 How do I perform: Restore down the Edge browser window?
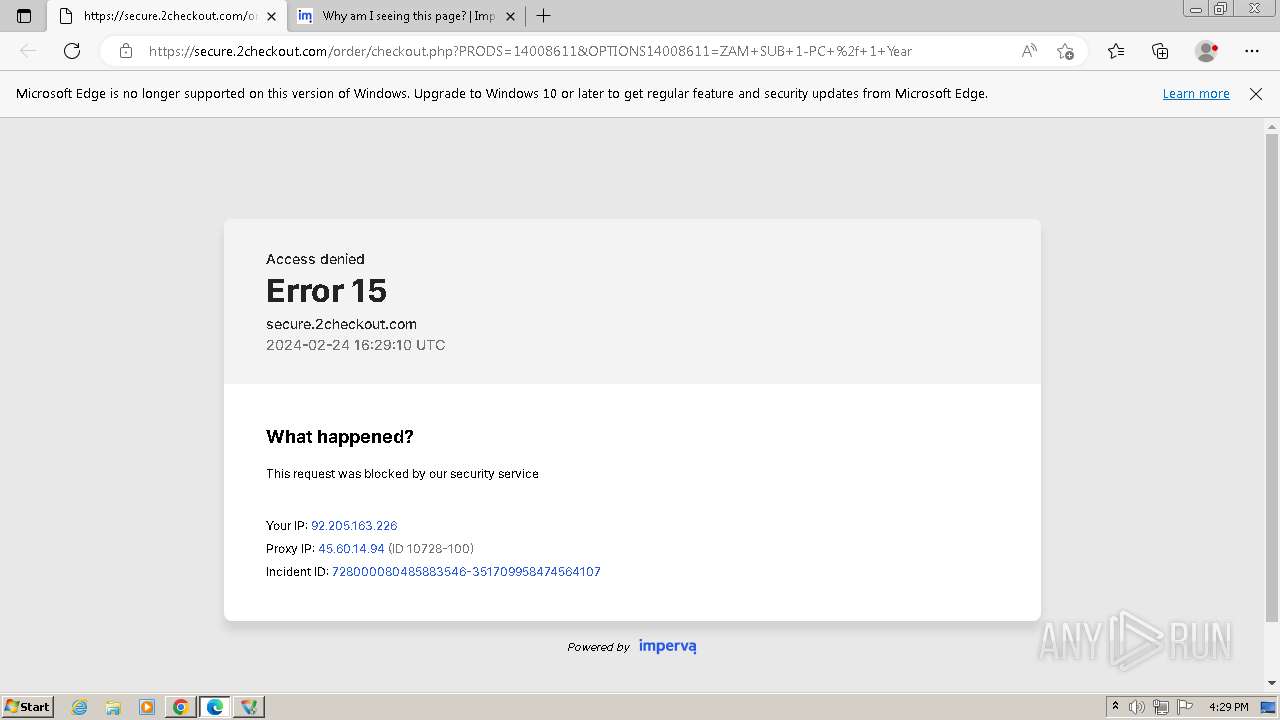(1221, 9)
